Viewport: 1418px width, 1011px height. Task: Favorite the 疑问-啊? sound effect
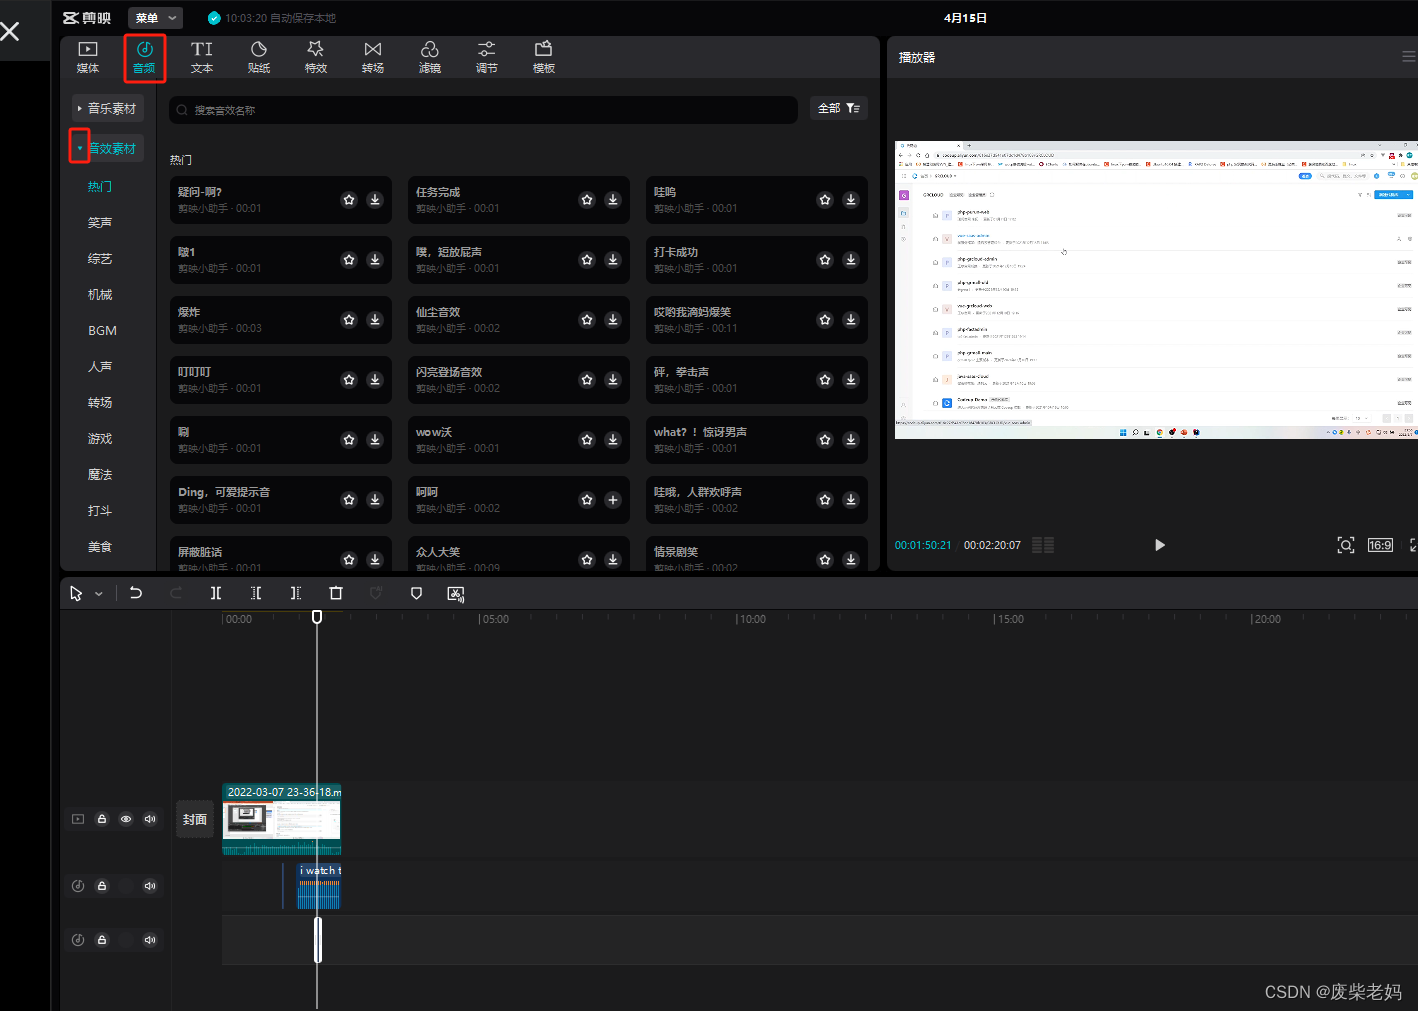[349, 200]
